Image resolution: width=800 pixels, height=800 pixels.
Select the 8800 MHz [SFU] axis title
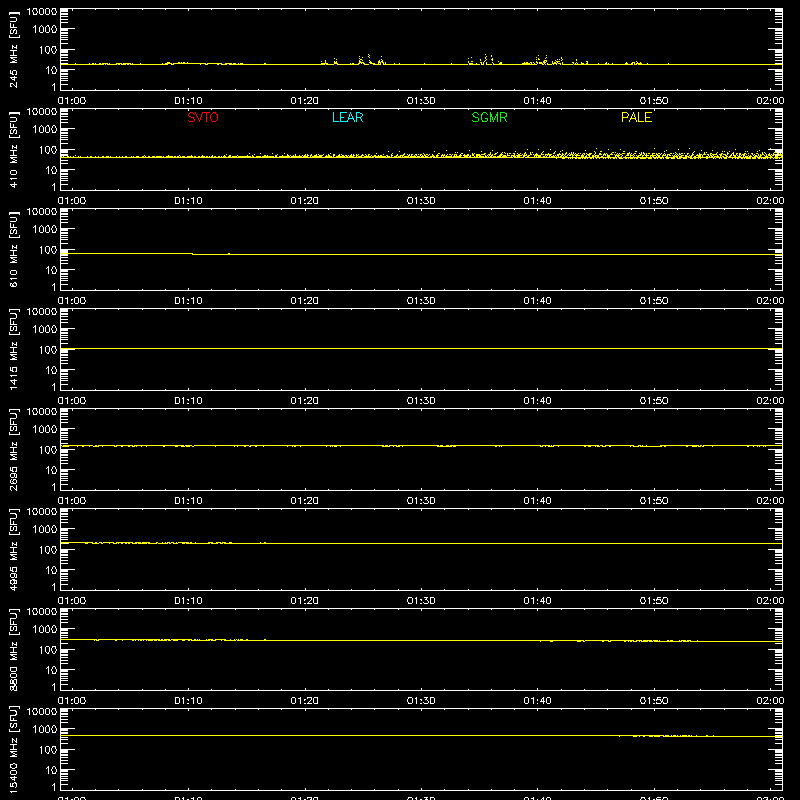coord(13,649)
